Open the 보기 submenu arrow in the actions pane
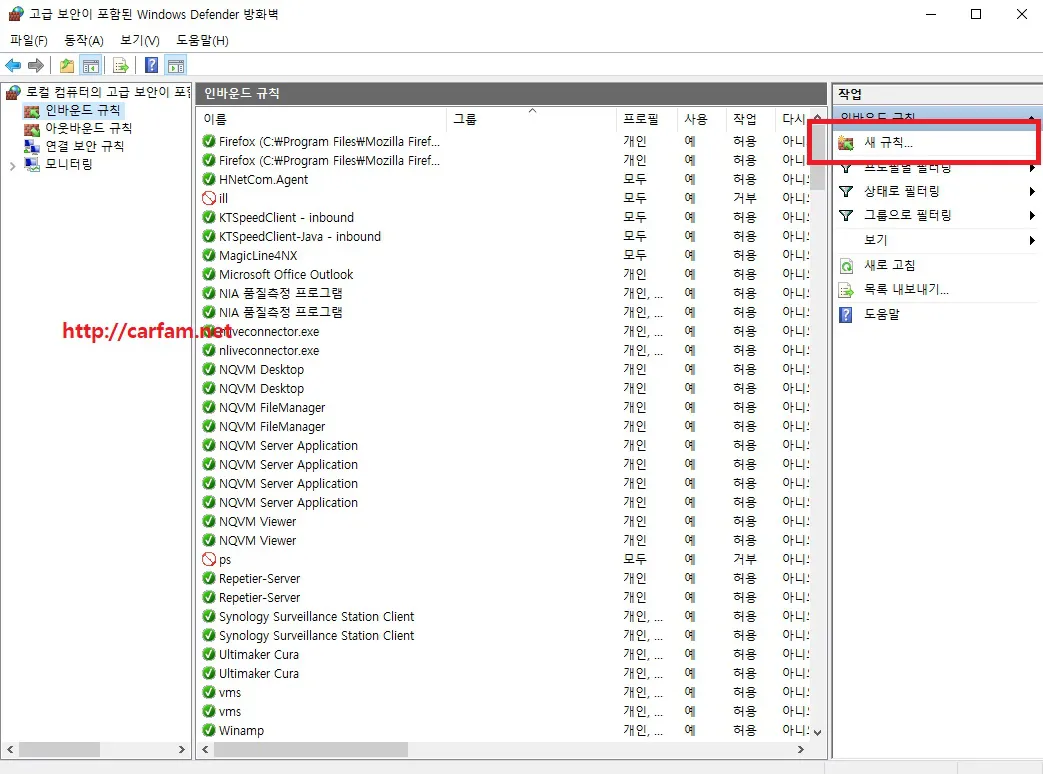This screenshot has height=774, width=1043. coord(1032,240)
